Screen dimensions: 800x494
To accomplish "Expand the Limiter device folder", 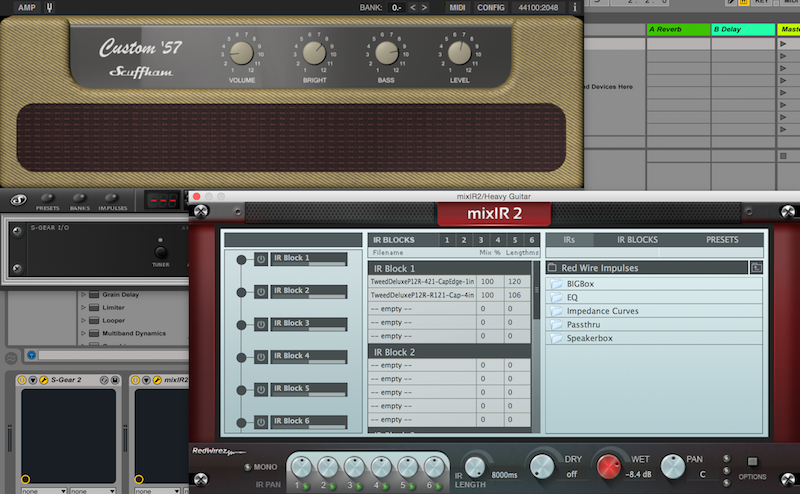I will [x=84, y=308].
